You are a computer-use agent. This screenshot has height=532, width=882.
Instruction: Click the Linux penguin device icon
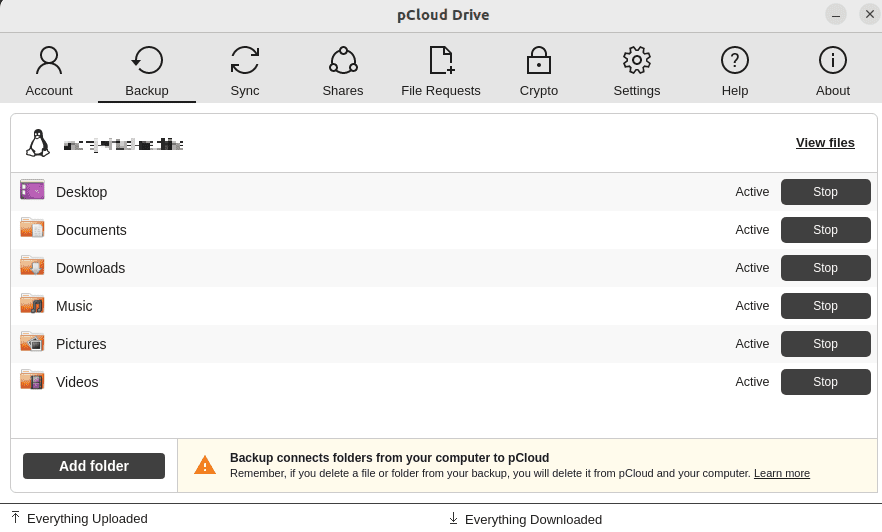[38, 143]
